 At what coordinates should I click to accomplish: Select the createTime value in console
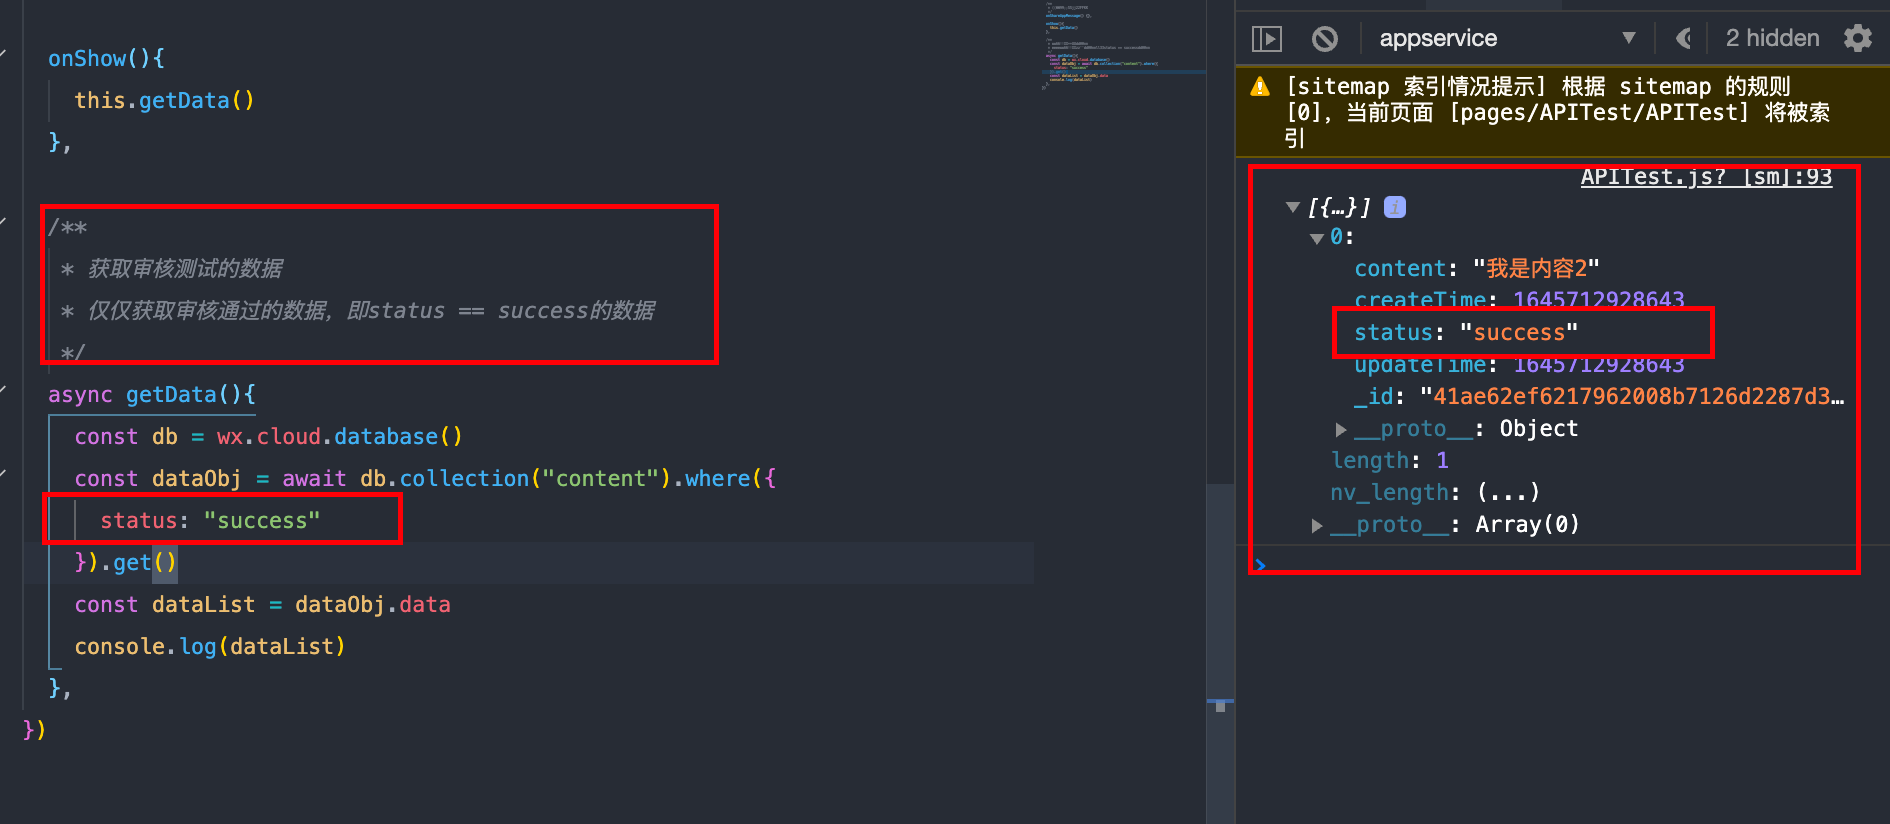[1598, 300]
